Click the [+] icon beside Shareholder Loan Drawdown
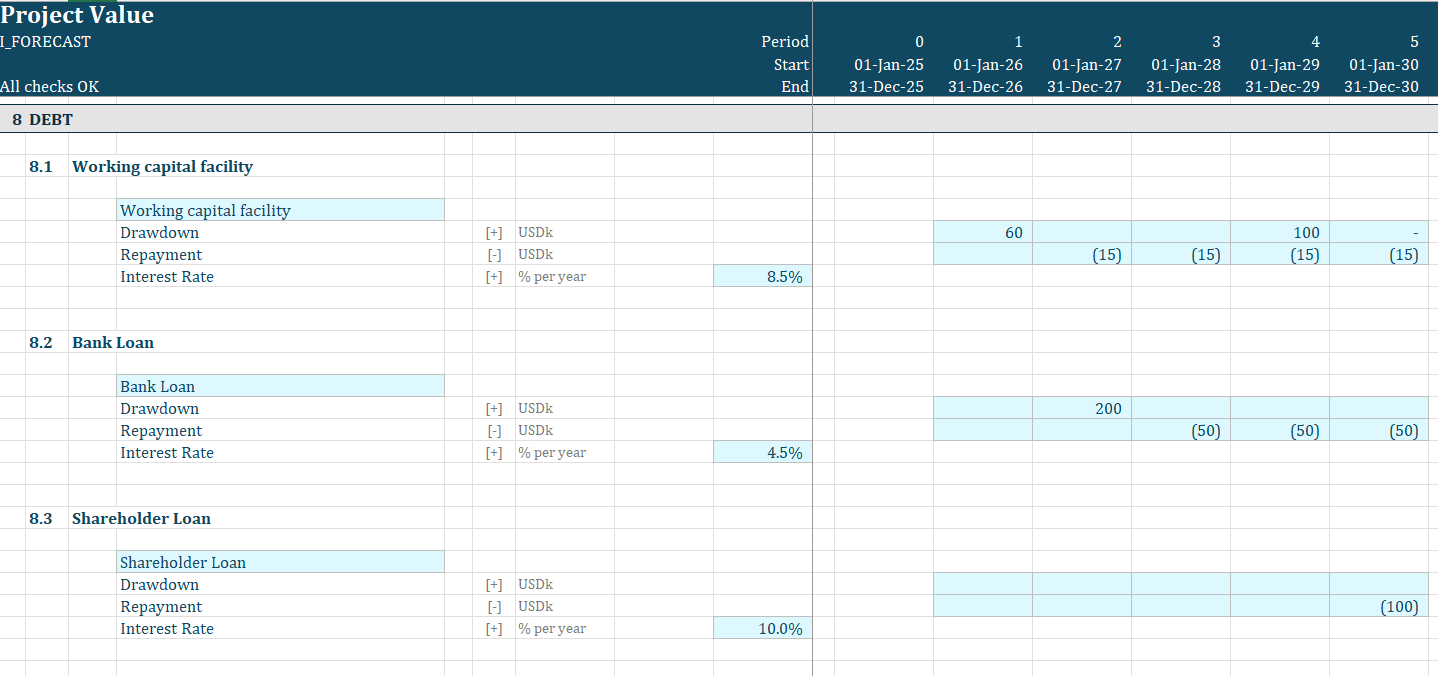This screenshot has width=1438, height=676. click(493, 584)
